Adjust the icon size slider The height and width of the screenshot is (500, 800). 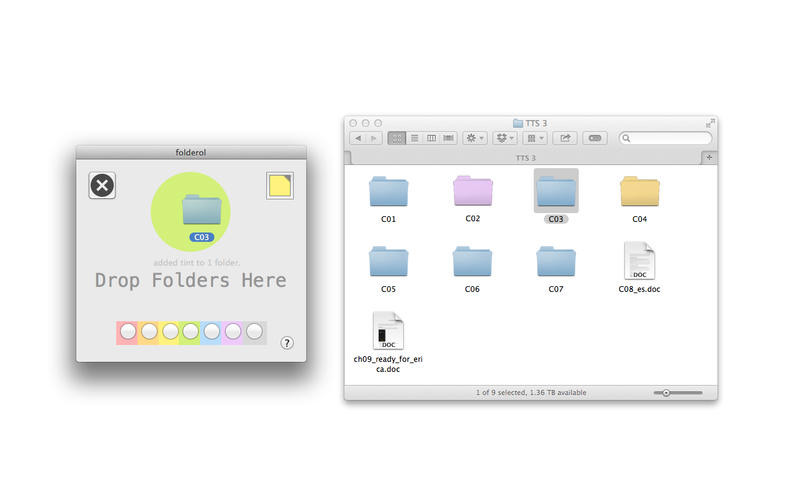coord(667,393)
